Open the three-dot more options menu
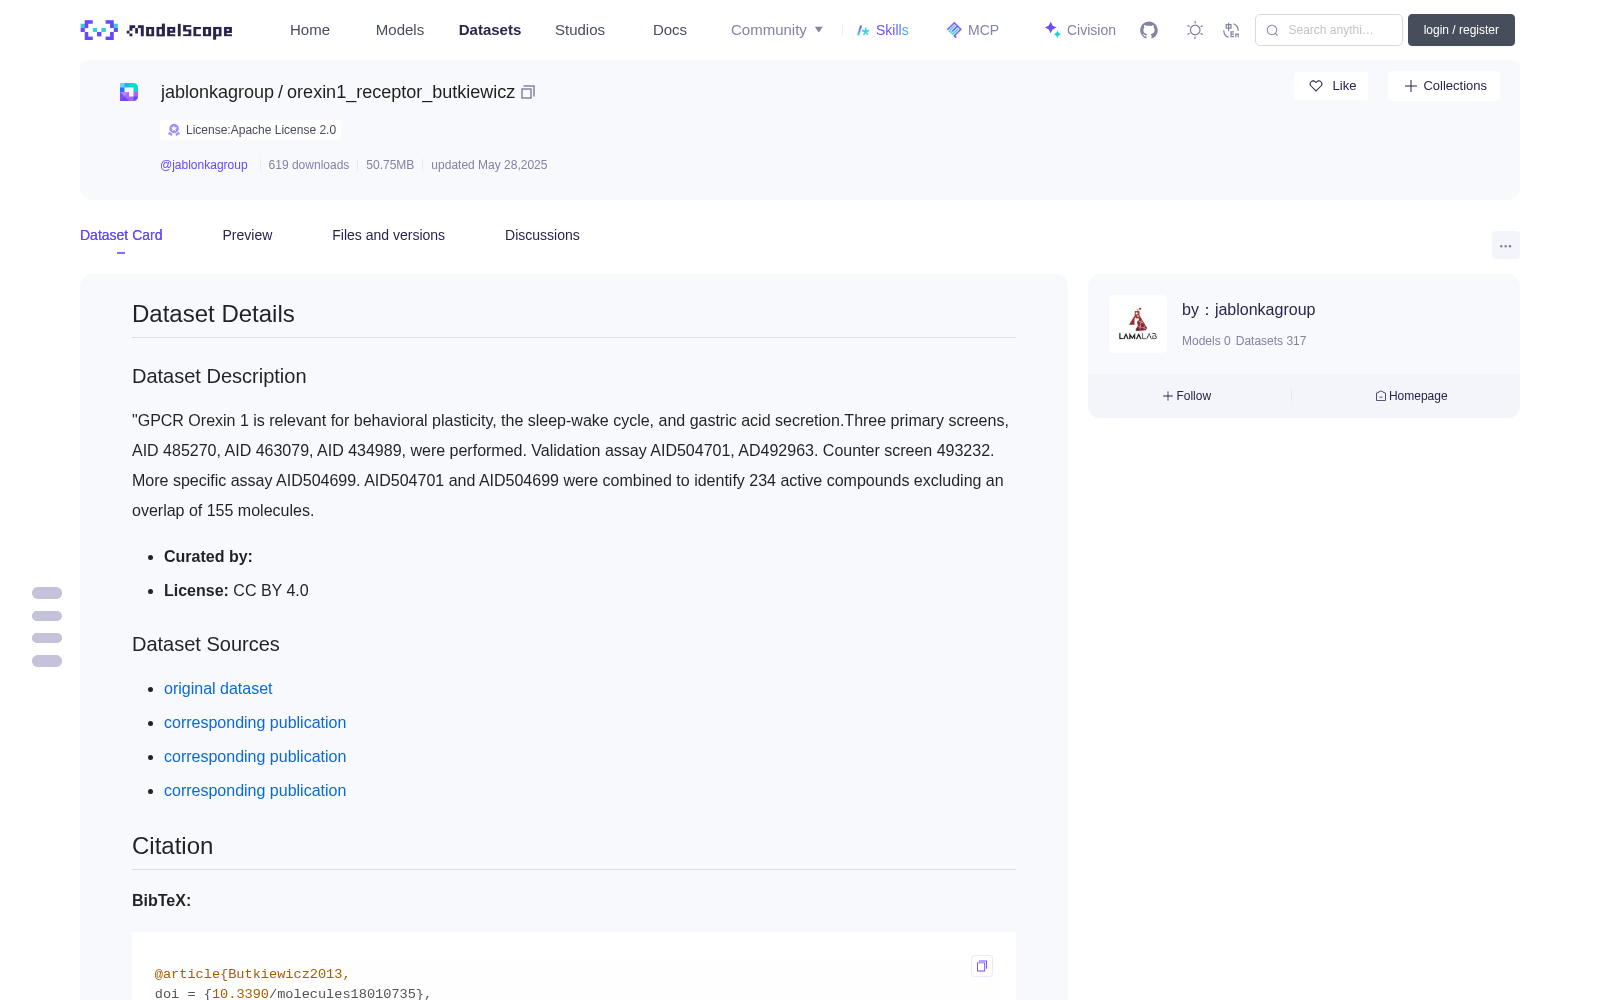 1506,245
